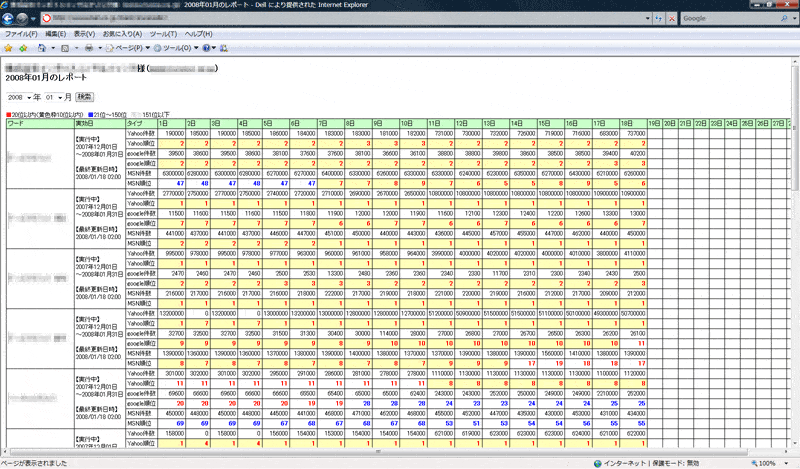
Task: Go back with the Back arrow button
Action: pos(8,19)
